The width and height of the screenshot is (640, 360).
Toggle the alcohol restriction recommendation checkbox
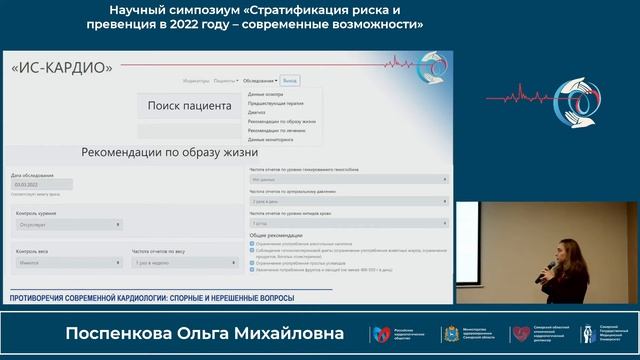tap(252, 244)
